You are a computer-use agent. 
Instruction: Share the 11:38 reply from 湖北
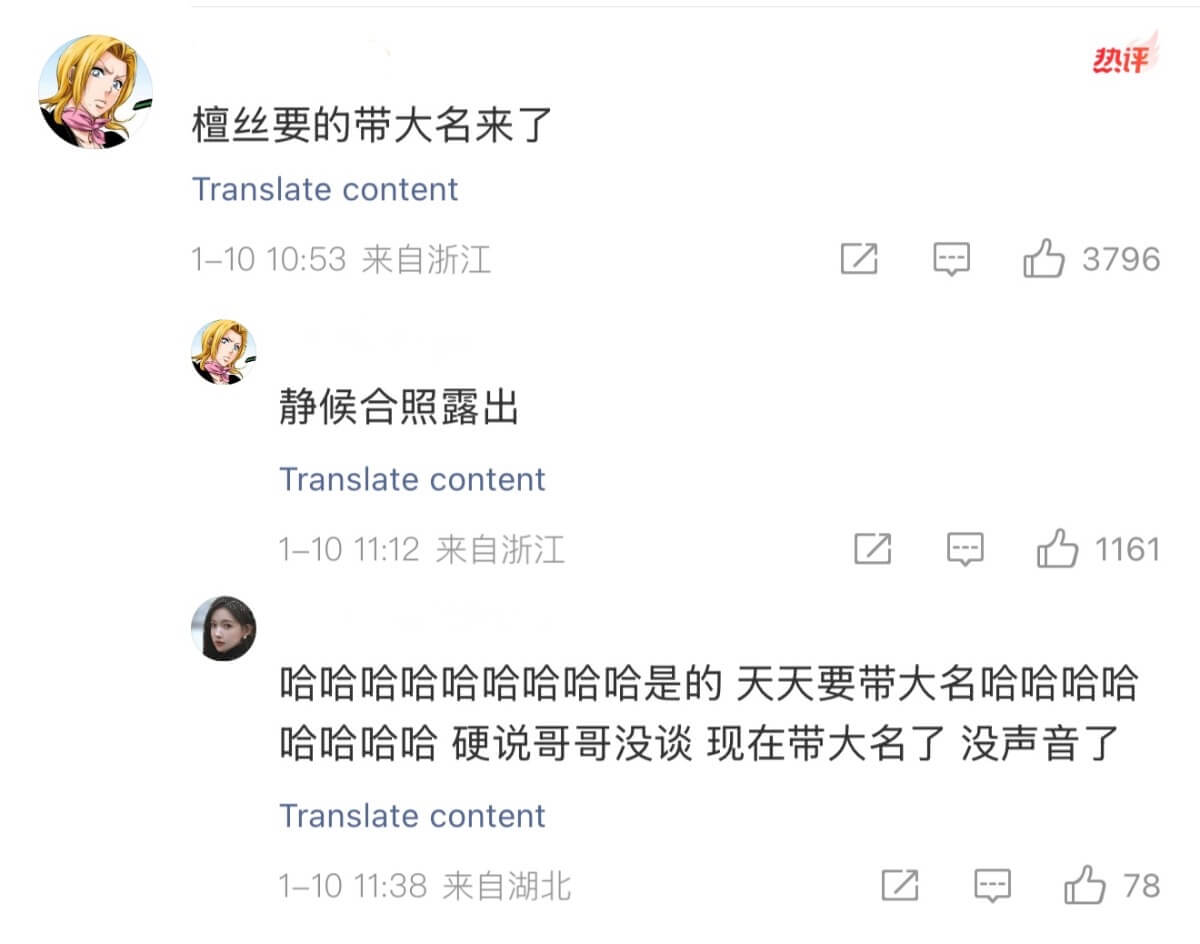tap(900, 885)
